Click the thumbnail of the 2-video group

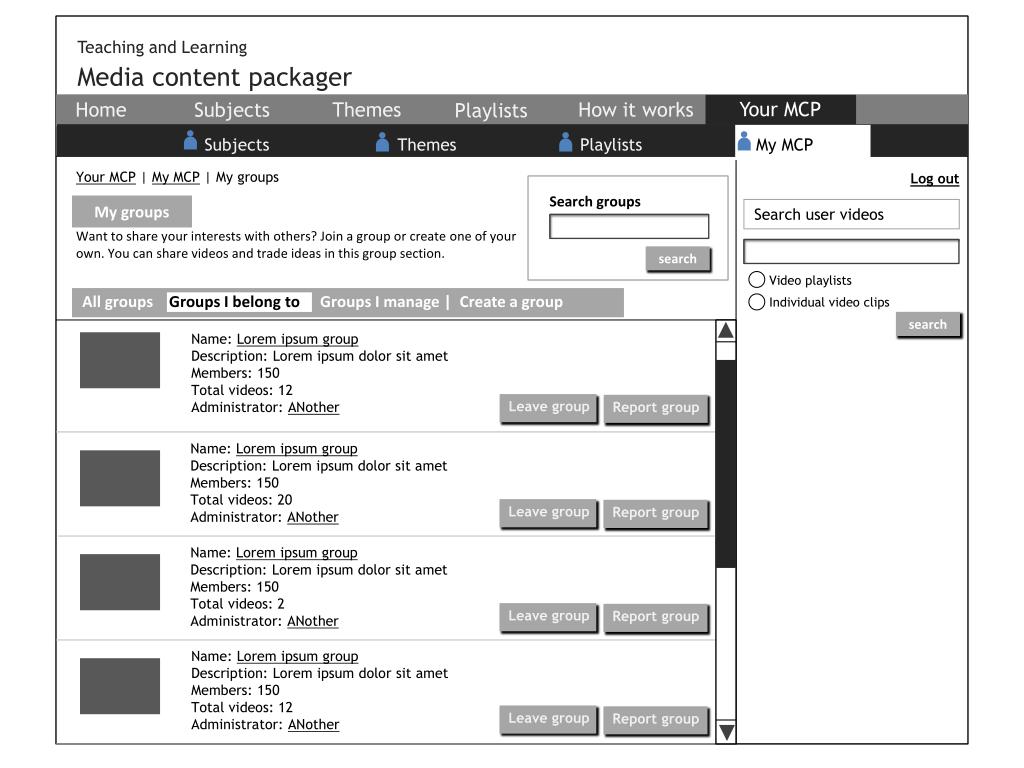[x=120, y=582]
